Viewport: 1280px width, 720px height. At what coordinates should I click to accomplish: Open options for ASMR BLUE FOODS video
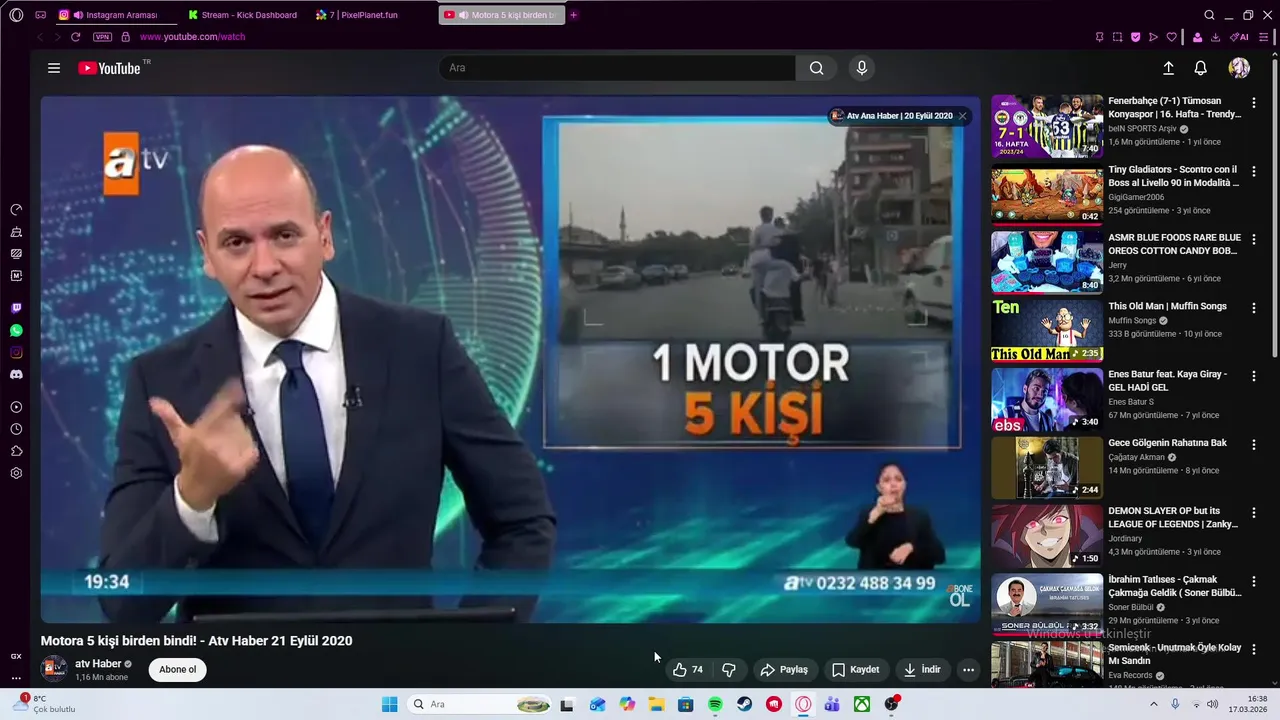point(1254,240)
